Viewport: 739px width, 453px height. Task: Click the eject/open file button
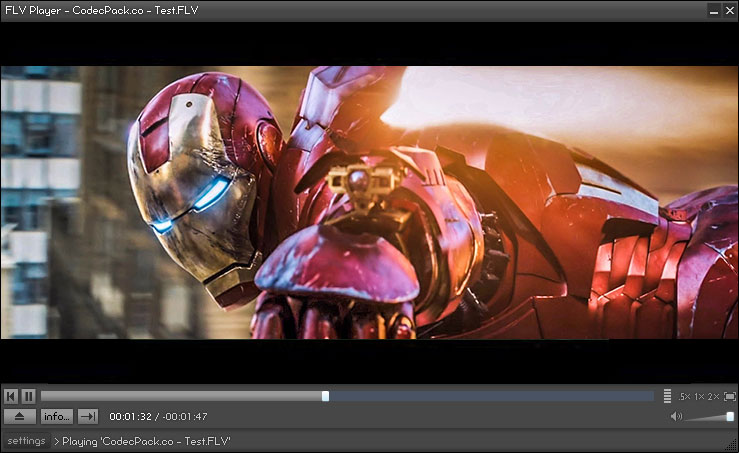click(x=19, y=416)
